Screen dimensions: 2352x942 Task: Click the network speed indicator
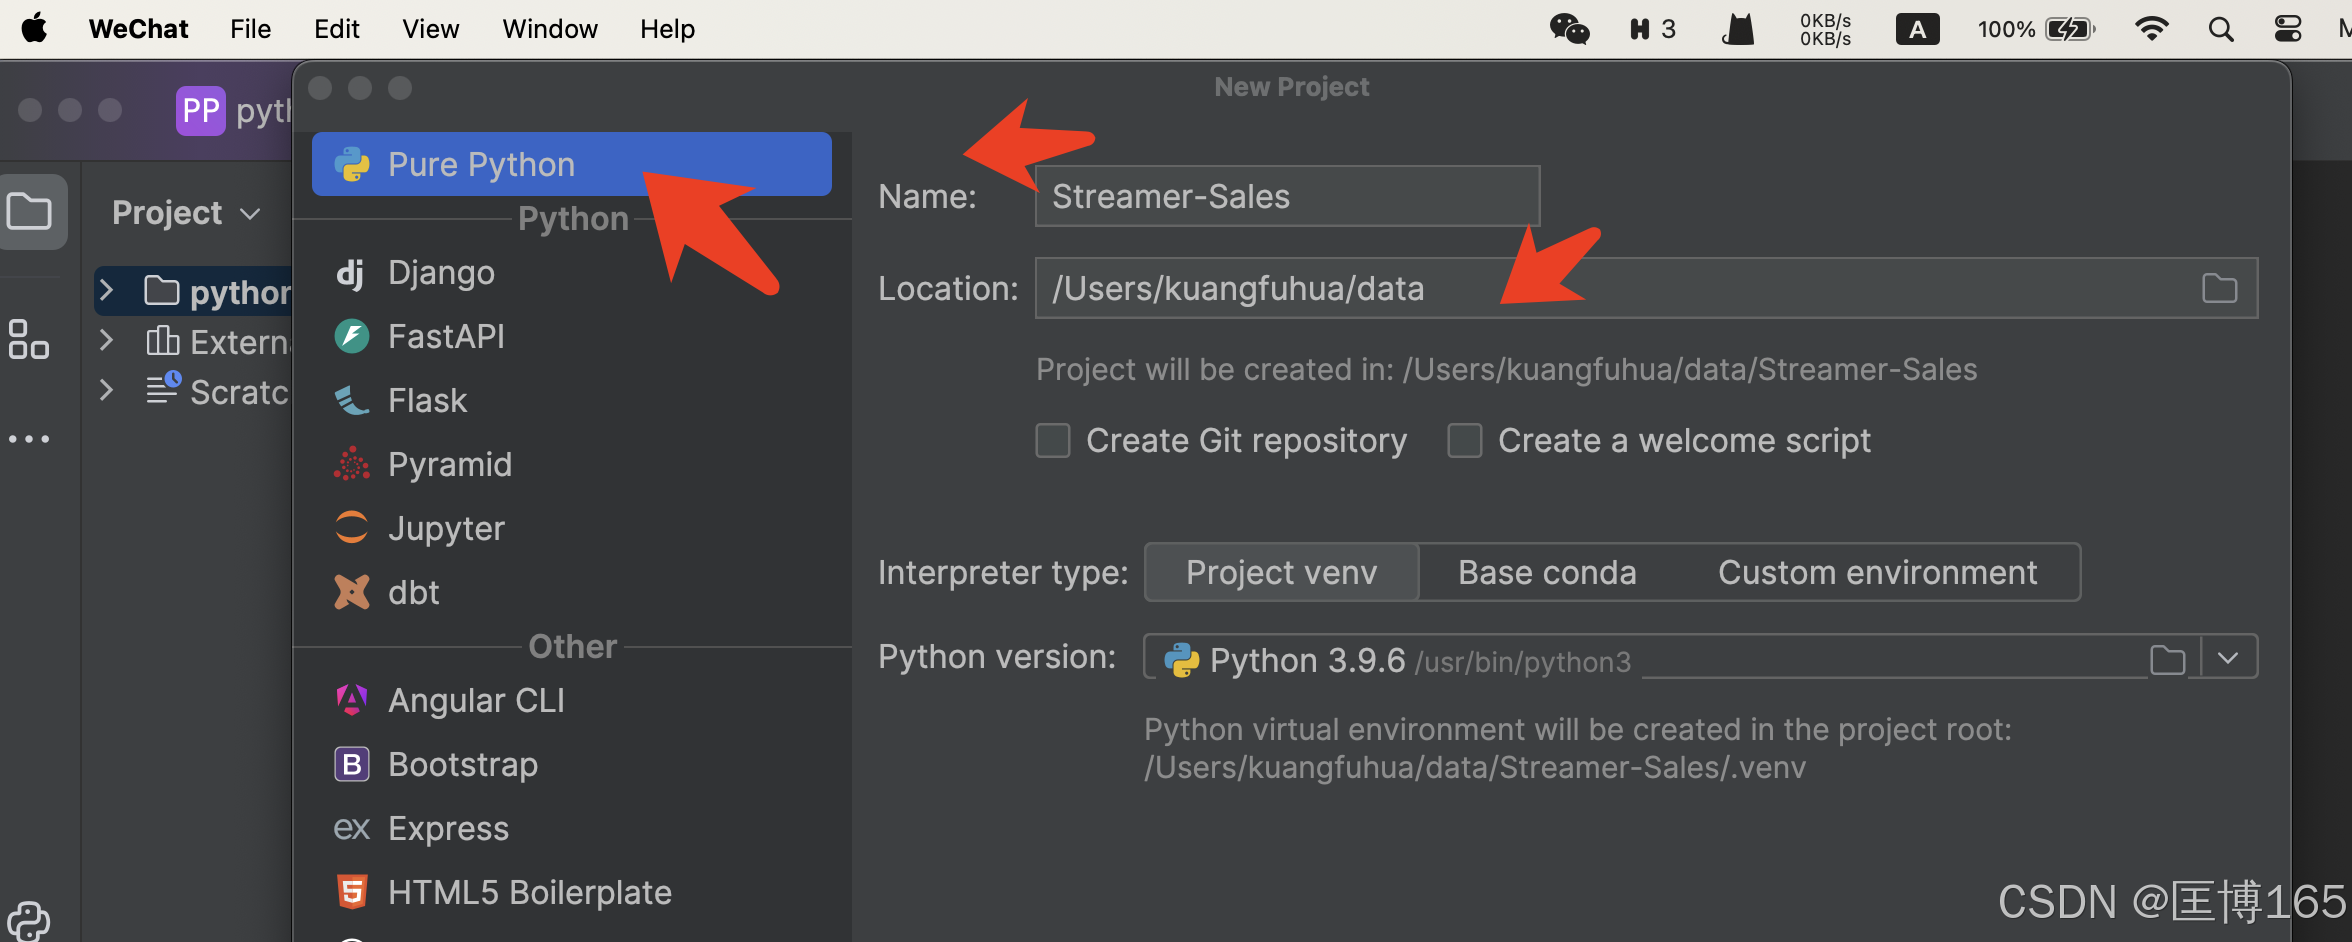pyautogui.click(x=1825, y=29)
